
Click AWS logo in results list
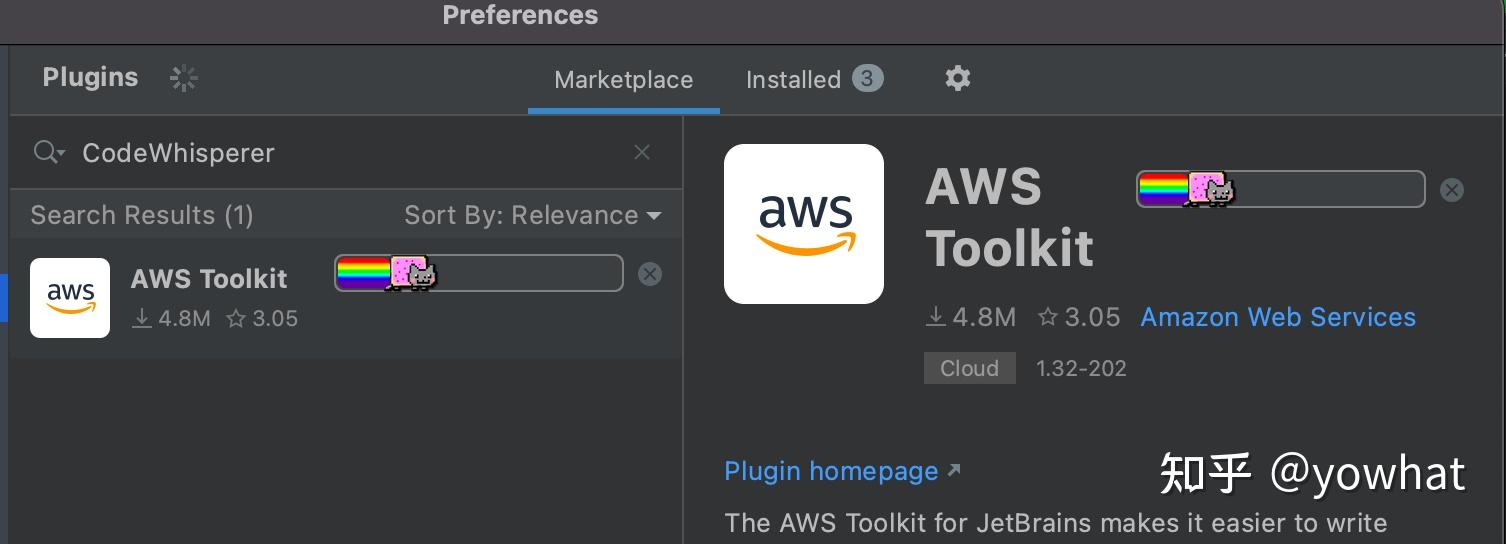pyautogui.click(x=70, y=298)
